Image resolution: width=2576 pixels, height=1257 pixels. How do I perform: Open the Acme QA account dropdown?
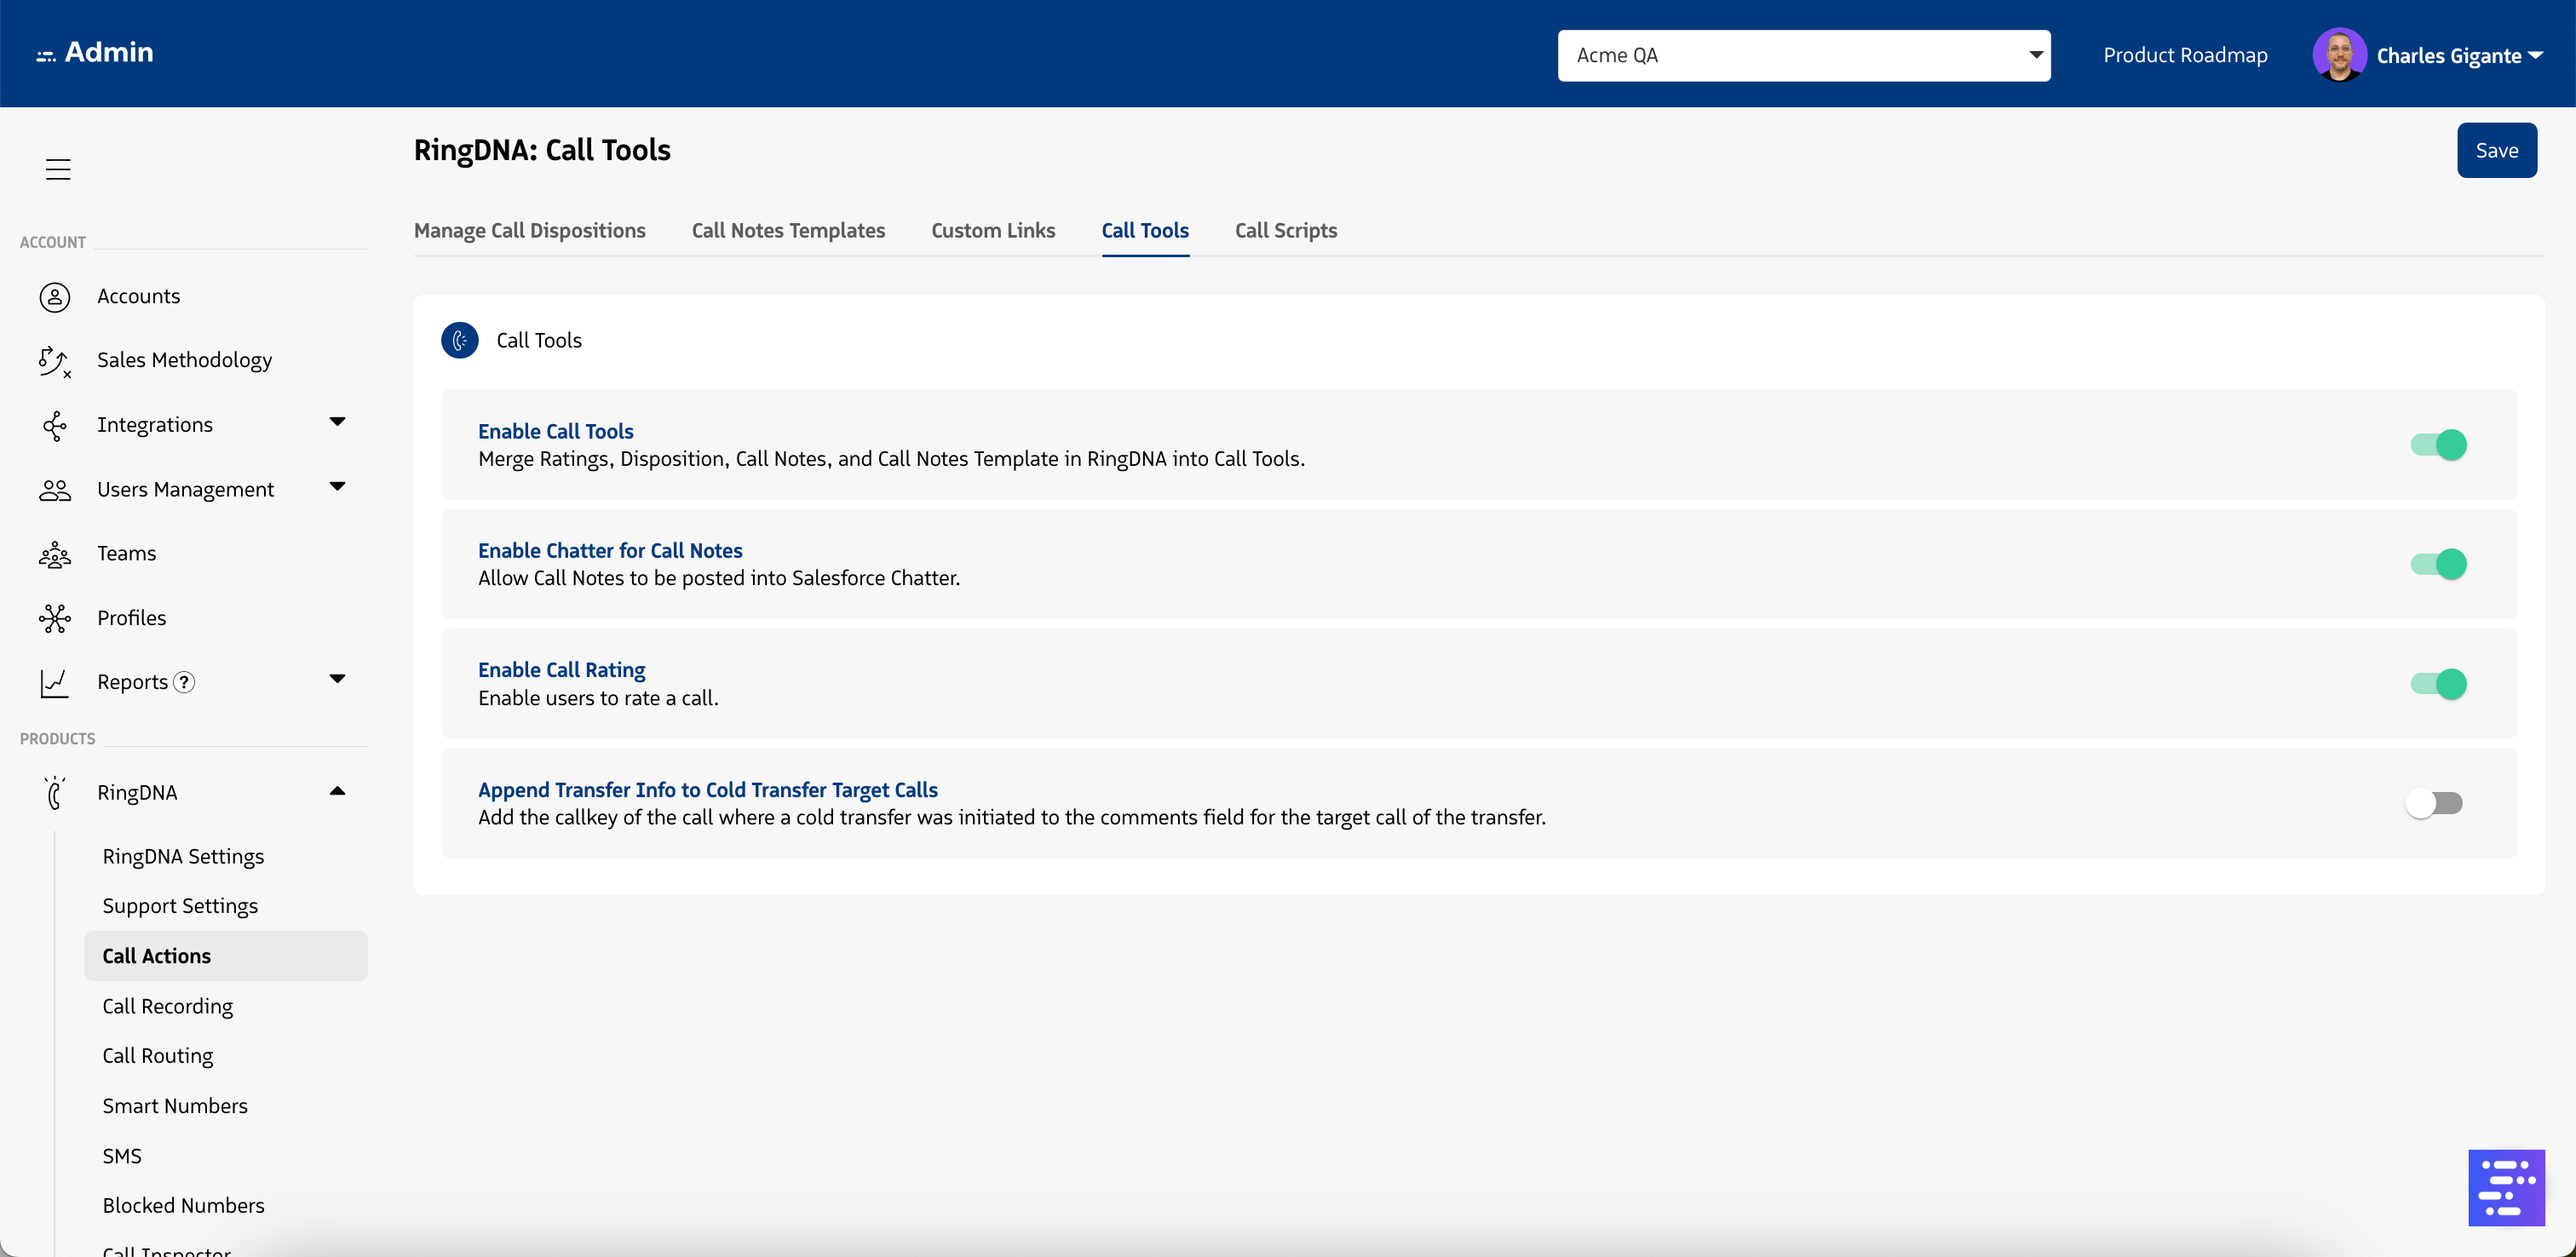point(1803,55)
